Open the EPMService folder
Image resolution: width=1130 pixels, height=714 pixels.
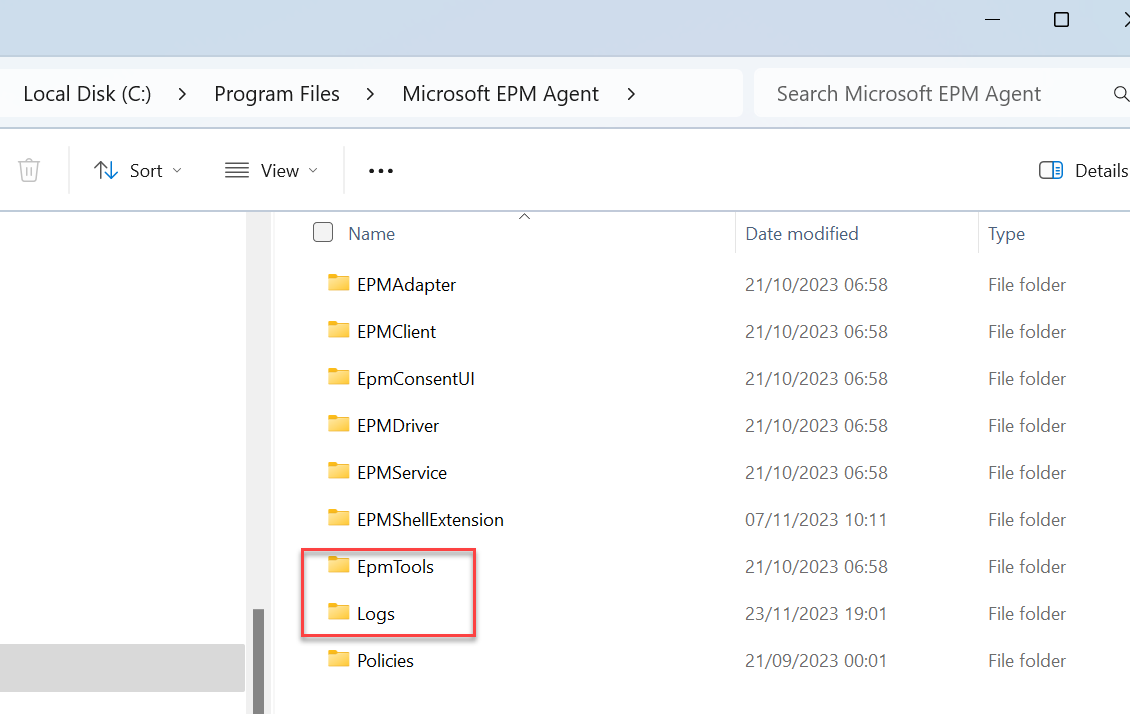(403, 472)
